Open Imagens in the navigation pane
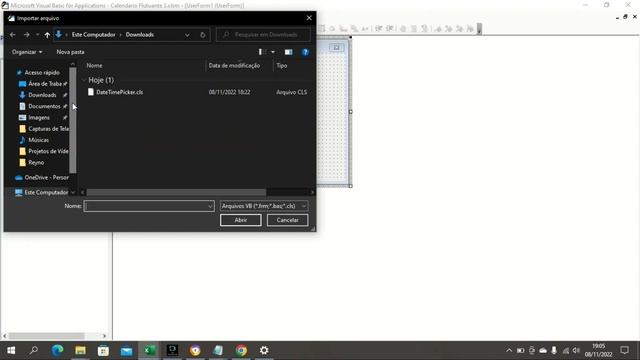Image resolution: width=640 pixels, height=360 pixels. (x=39, y=118)
